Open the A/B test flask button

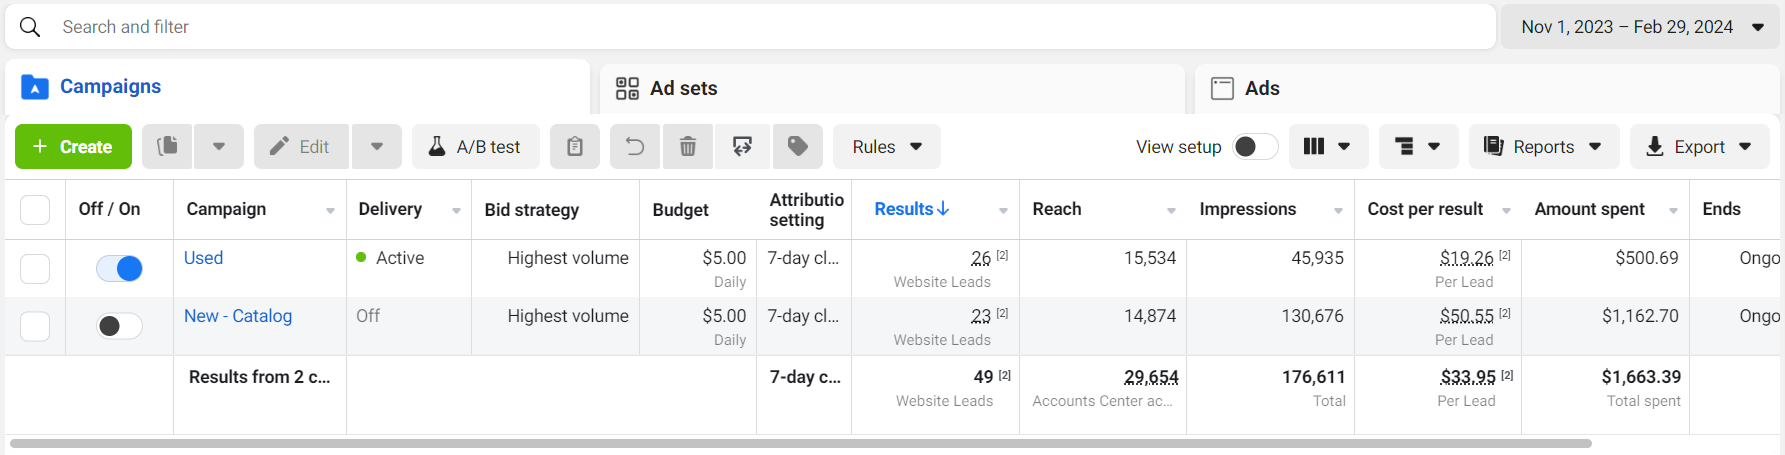tap(476, 147)
